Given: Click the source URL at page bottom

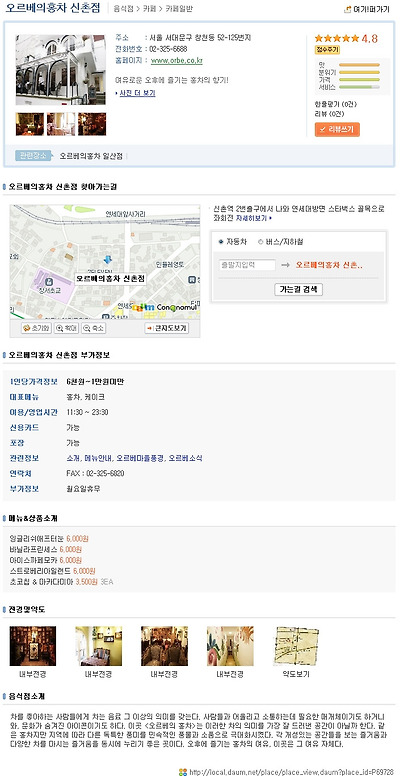Looking at the screenshot, I should pyautogui.click(x=292, y=772).
